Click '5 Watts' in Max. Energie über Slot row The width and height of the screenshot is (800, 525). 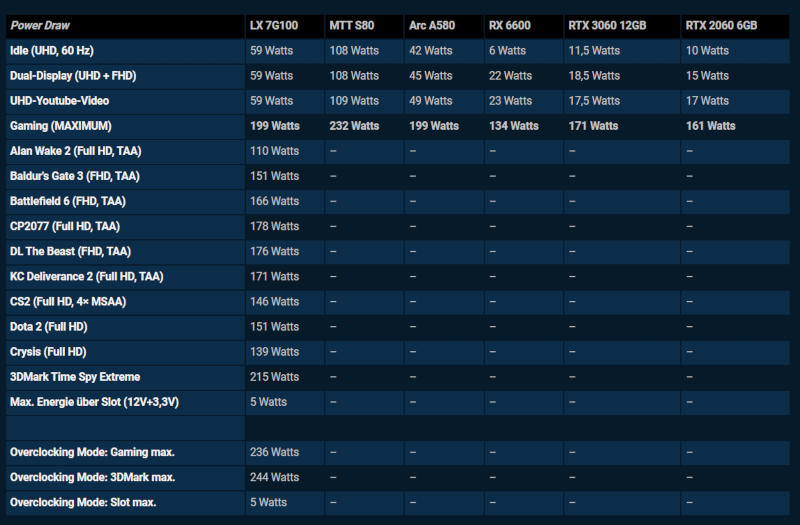pos(268,402)
